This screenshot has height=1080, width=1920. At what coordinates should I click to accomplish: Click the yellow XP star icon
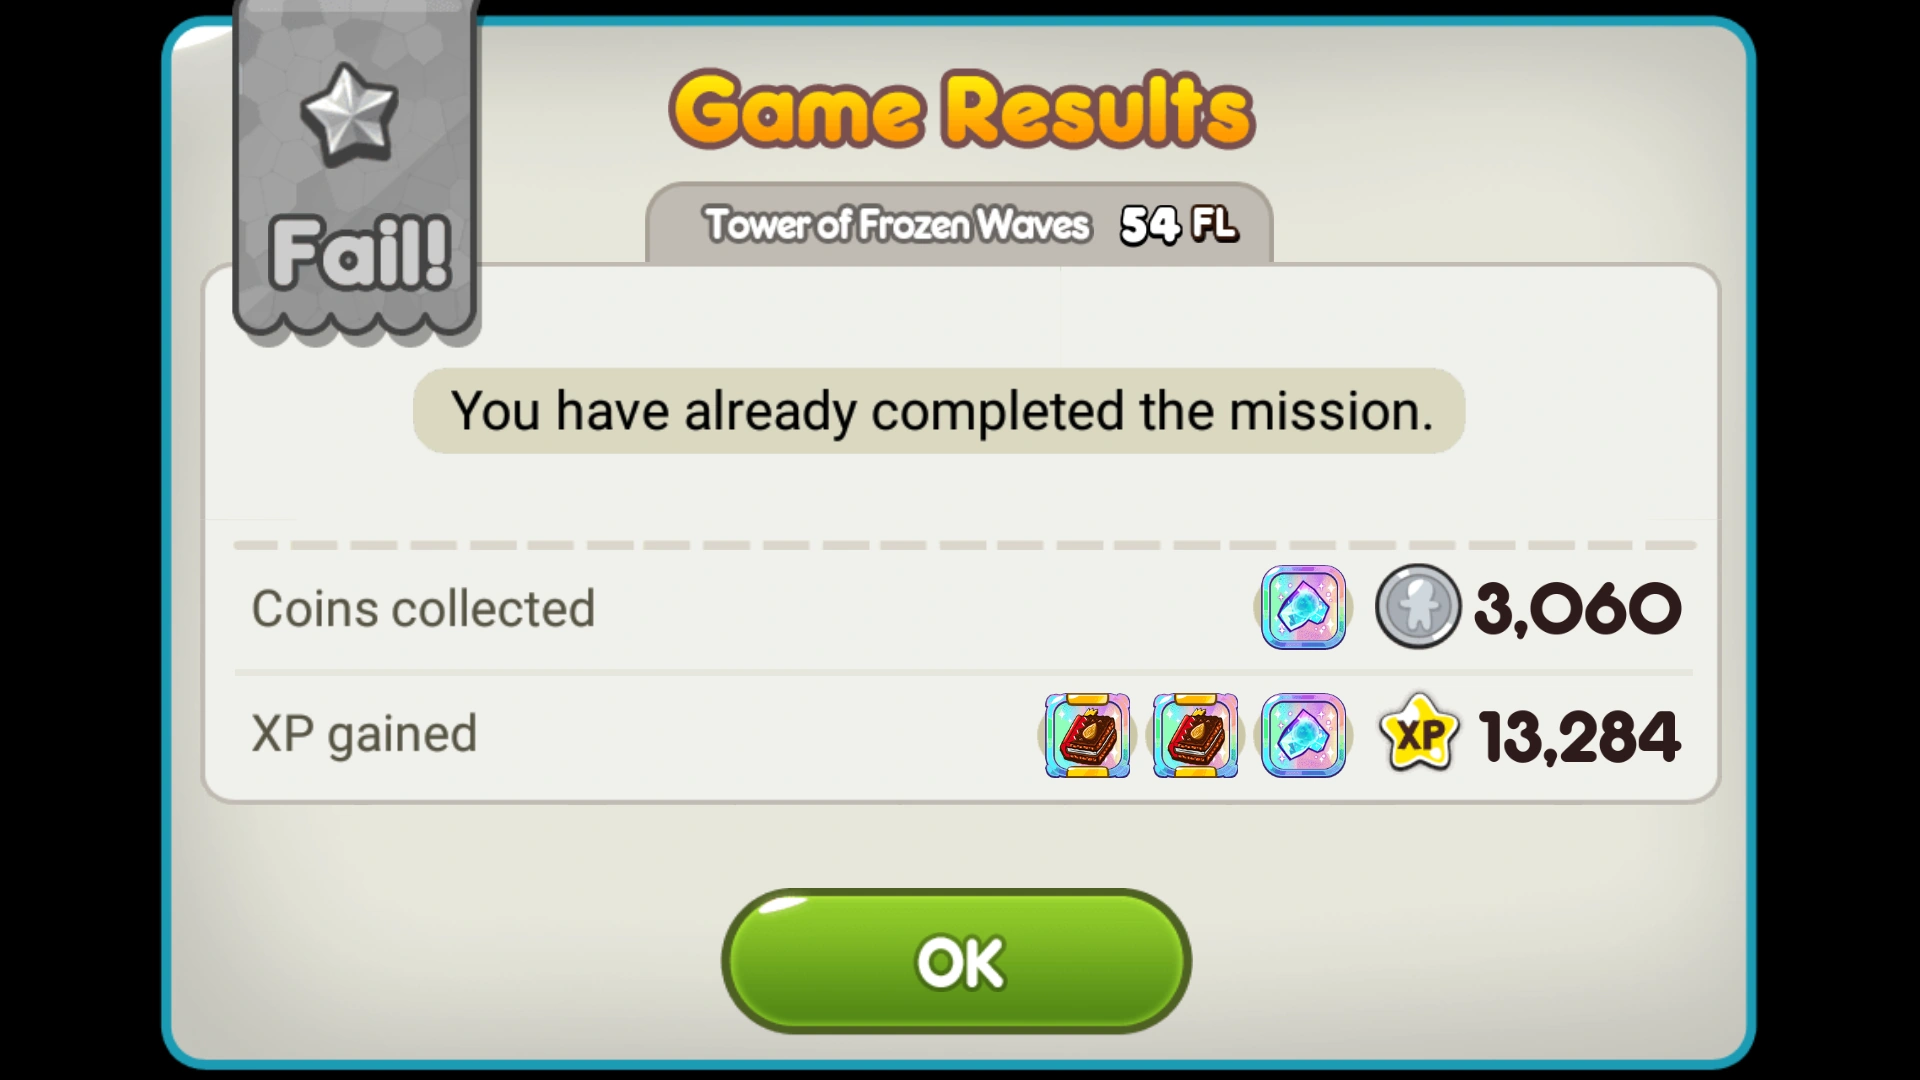tap(1419, 735)
